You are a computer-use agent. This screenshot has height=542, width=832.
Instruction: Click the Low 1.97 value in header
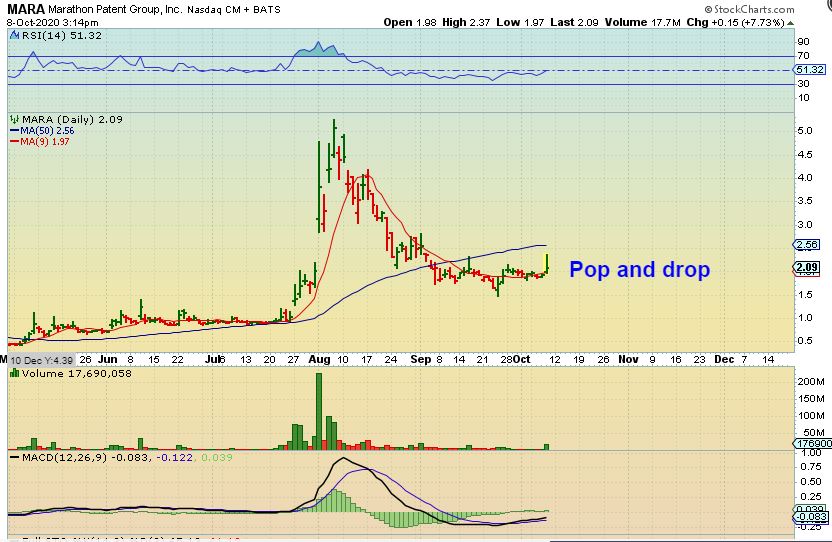[x=521, y=22]
